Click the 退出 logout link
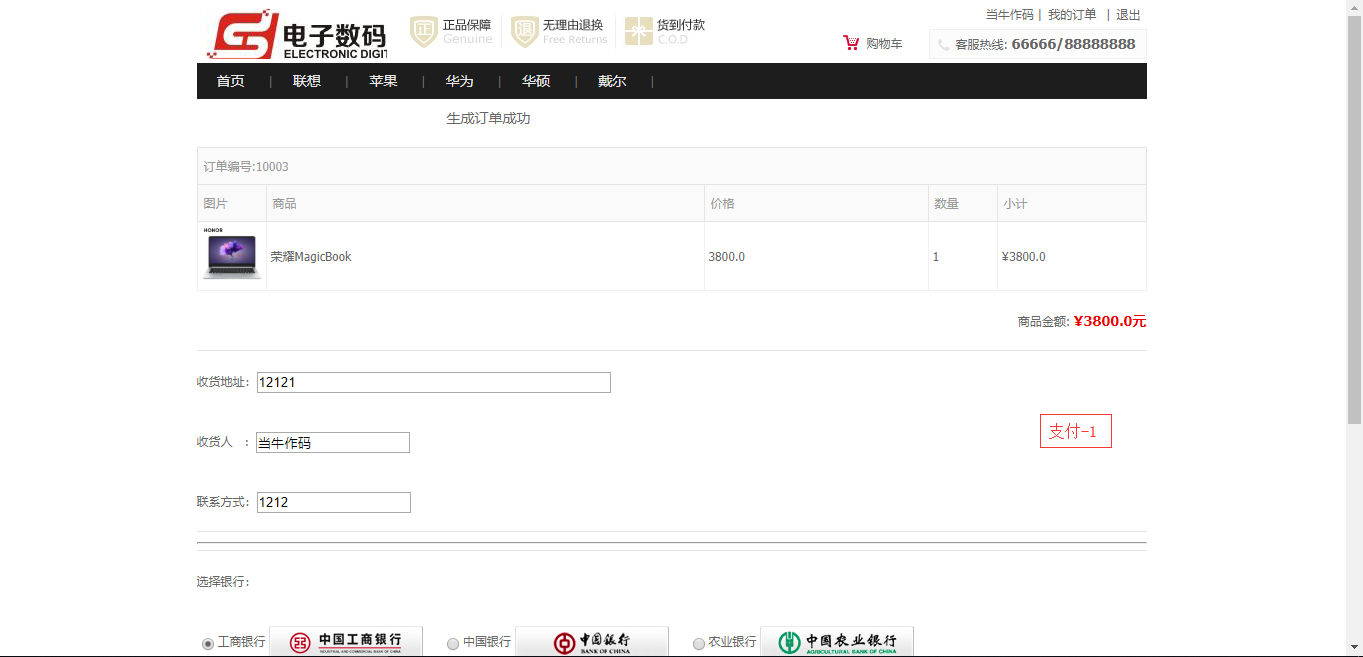Image resolution: width=1363 pixels, height=657 pixels. pos(1128,15)
